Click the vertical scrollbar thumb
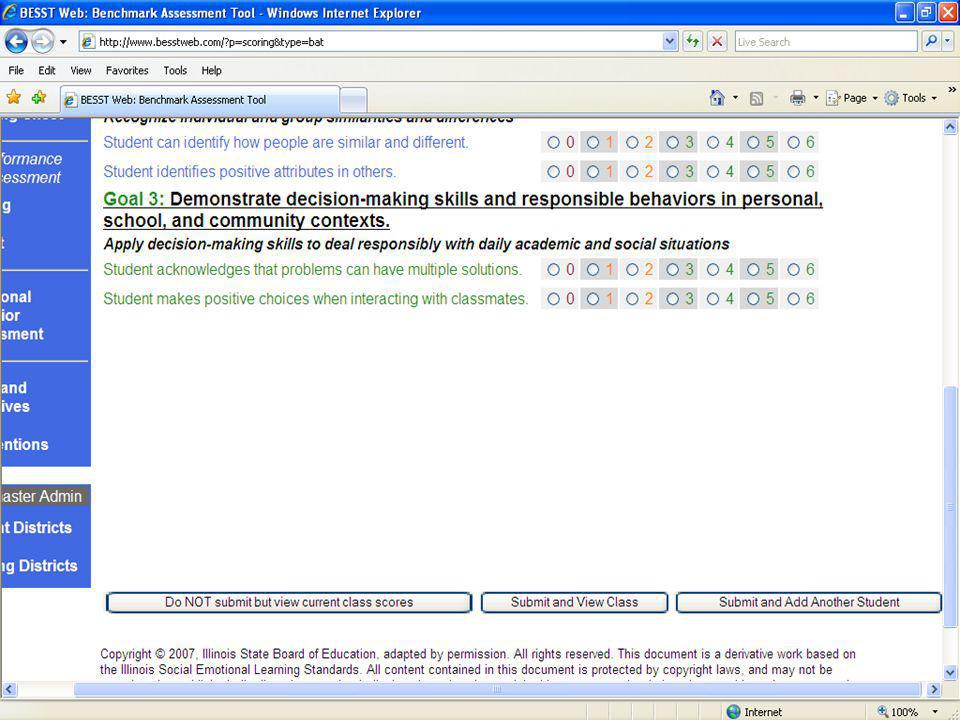 (950, 507)
